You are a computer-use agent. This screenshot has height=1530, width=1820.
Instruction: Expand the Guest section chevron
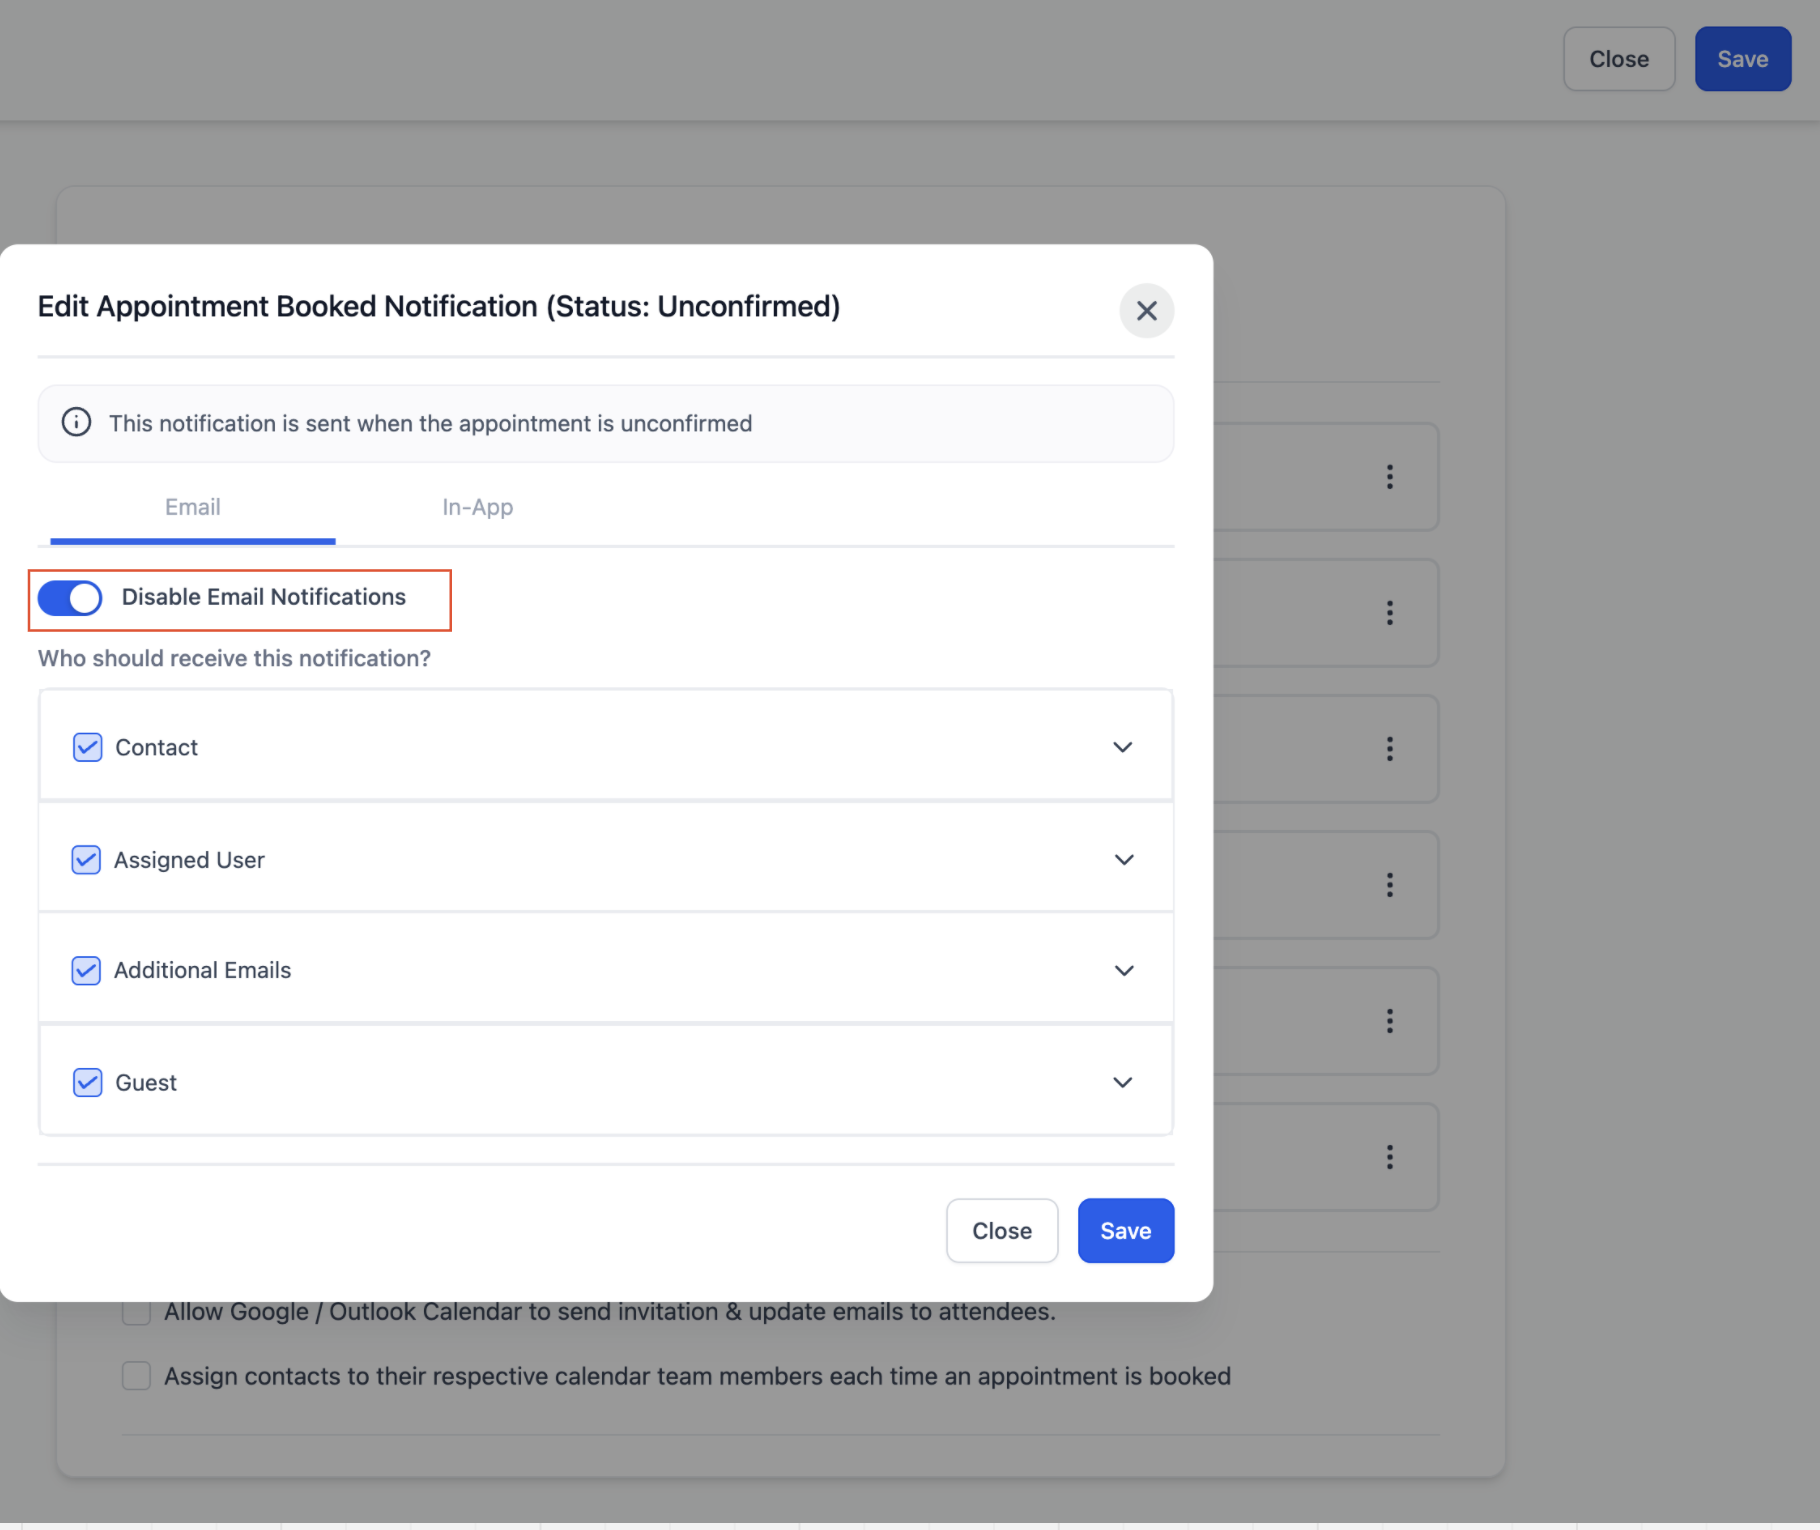[1123, 1082]
